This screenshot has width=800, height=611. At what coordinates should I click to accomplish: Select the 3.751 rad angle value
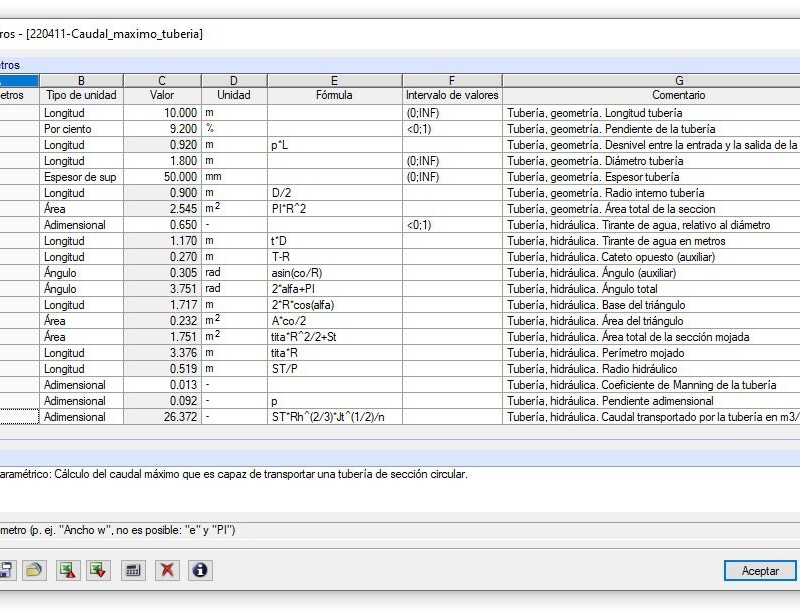162,289
